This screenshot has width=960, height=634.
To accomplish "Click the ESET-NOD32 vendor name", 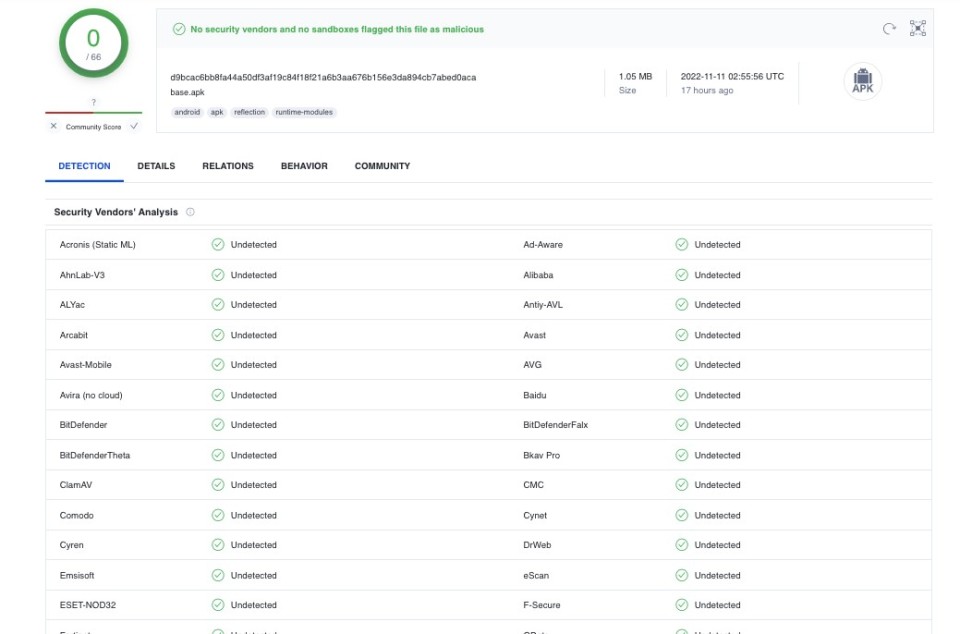I will 88,605.
